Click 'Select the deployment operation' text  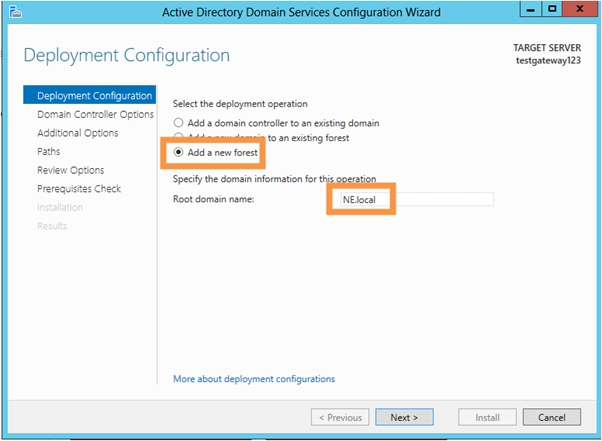[240, 104]
